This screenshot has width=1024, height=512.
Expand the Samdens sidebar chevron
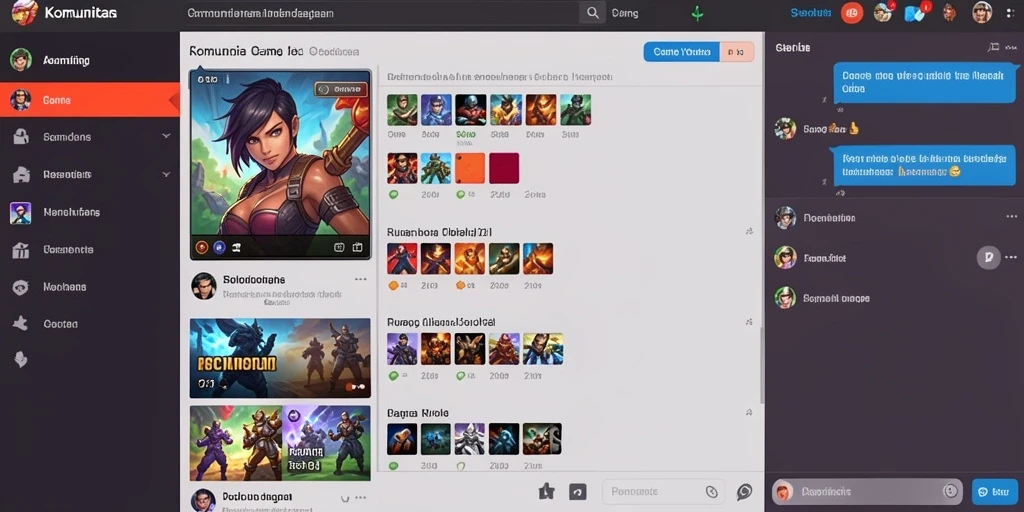[166, 136]
